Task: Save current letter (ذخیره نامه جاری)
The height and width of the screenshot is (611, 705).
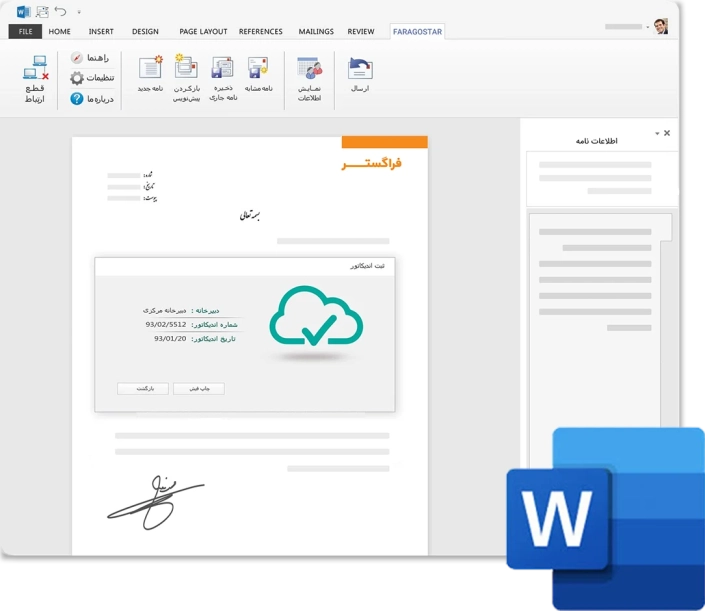Action: 223,67
